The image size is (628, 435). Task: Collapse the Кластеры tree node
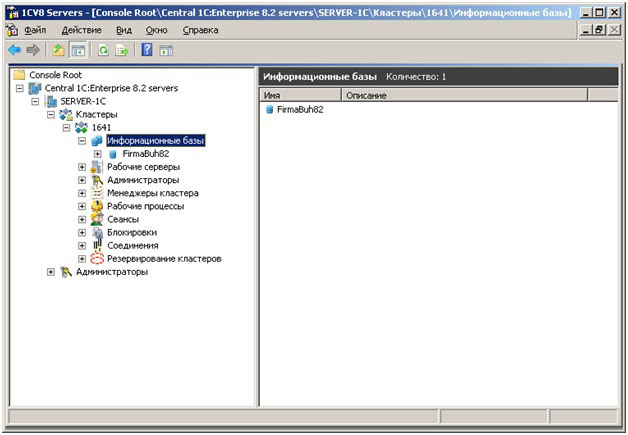[51, 115]
